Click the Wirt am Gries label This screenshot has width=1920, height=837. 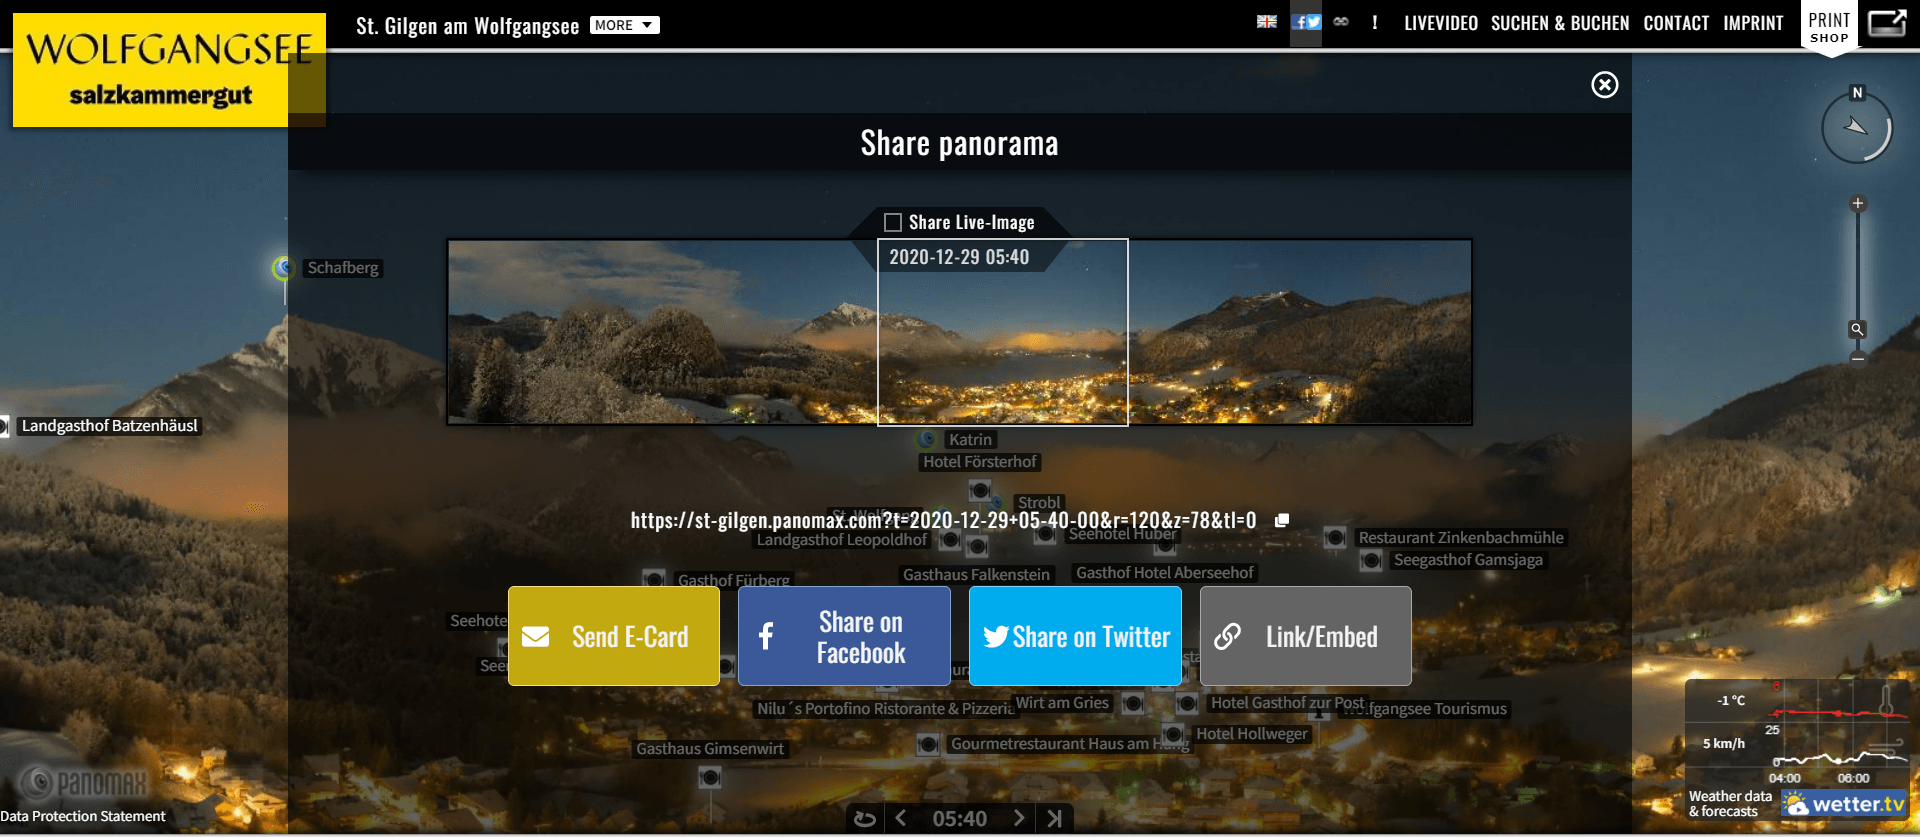coord(1063,703)
